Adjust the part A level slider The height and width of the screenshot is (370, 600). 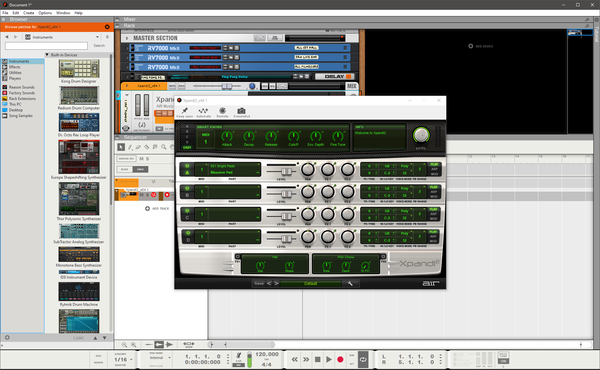pyautogui.click(x=285, y=172)
